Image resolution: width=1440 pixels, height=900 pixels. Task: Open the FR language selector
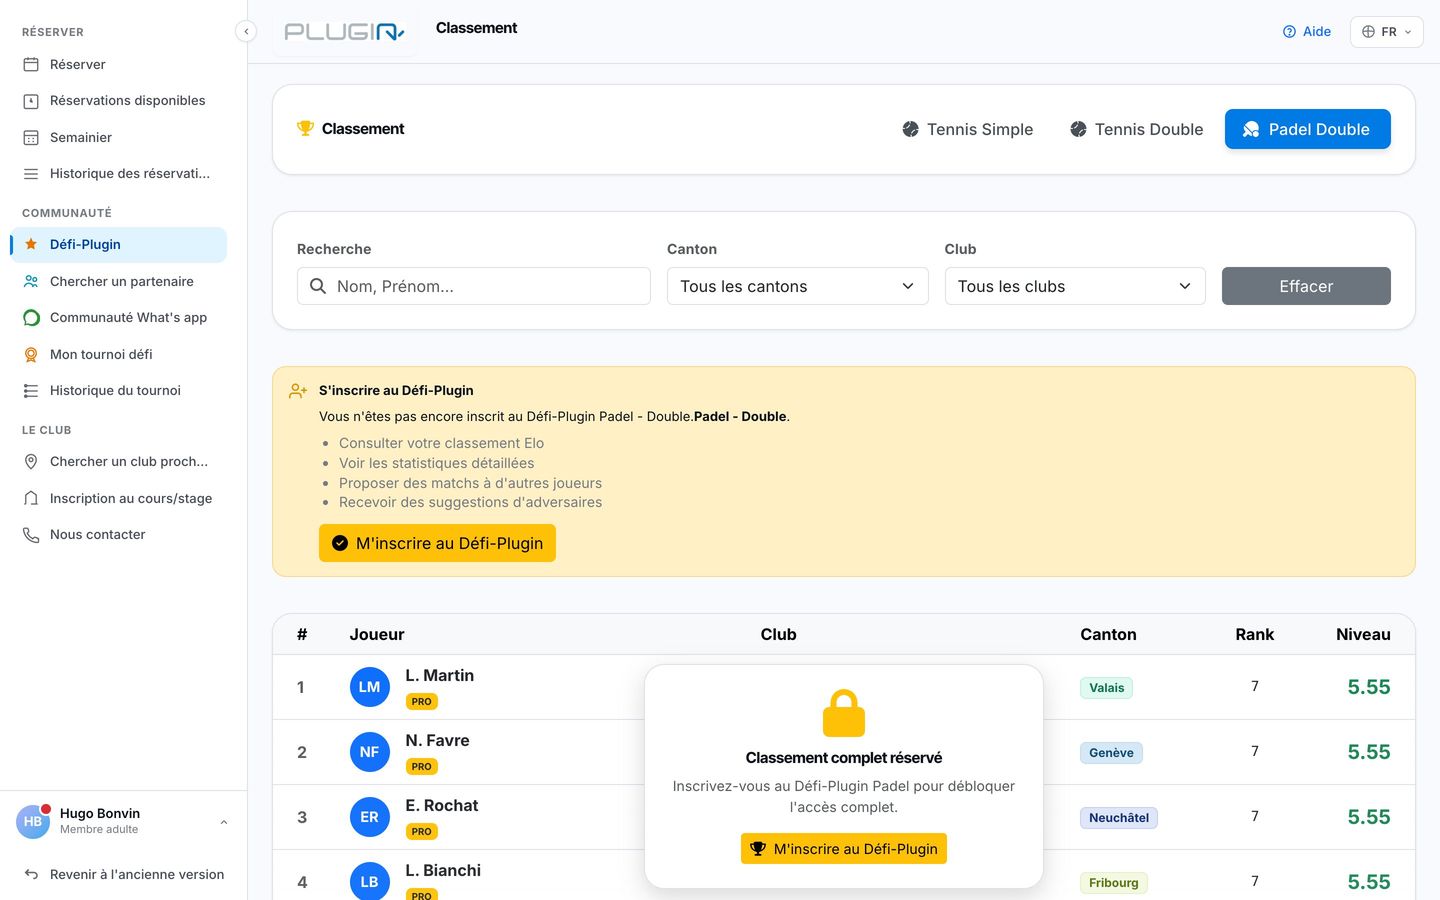1386,32
